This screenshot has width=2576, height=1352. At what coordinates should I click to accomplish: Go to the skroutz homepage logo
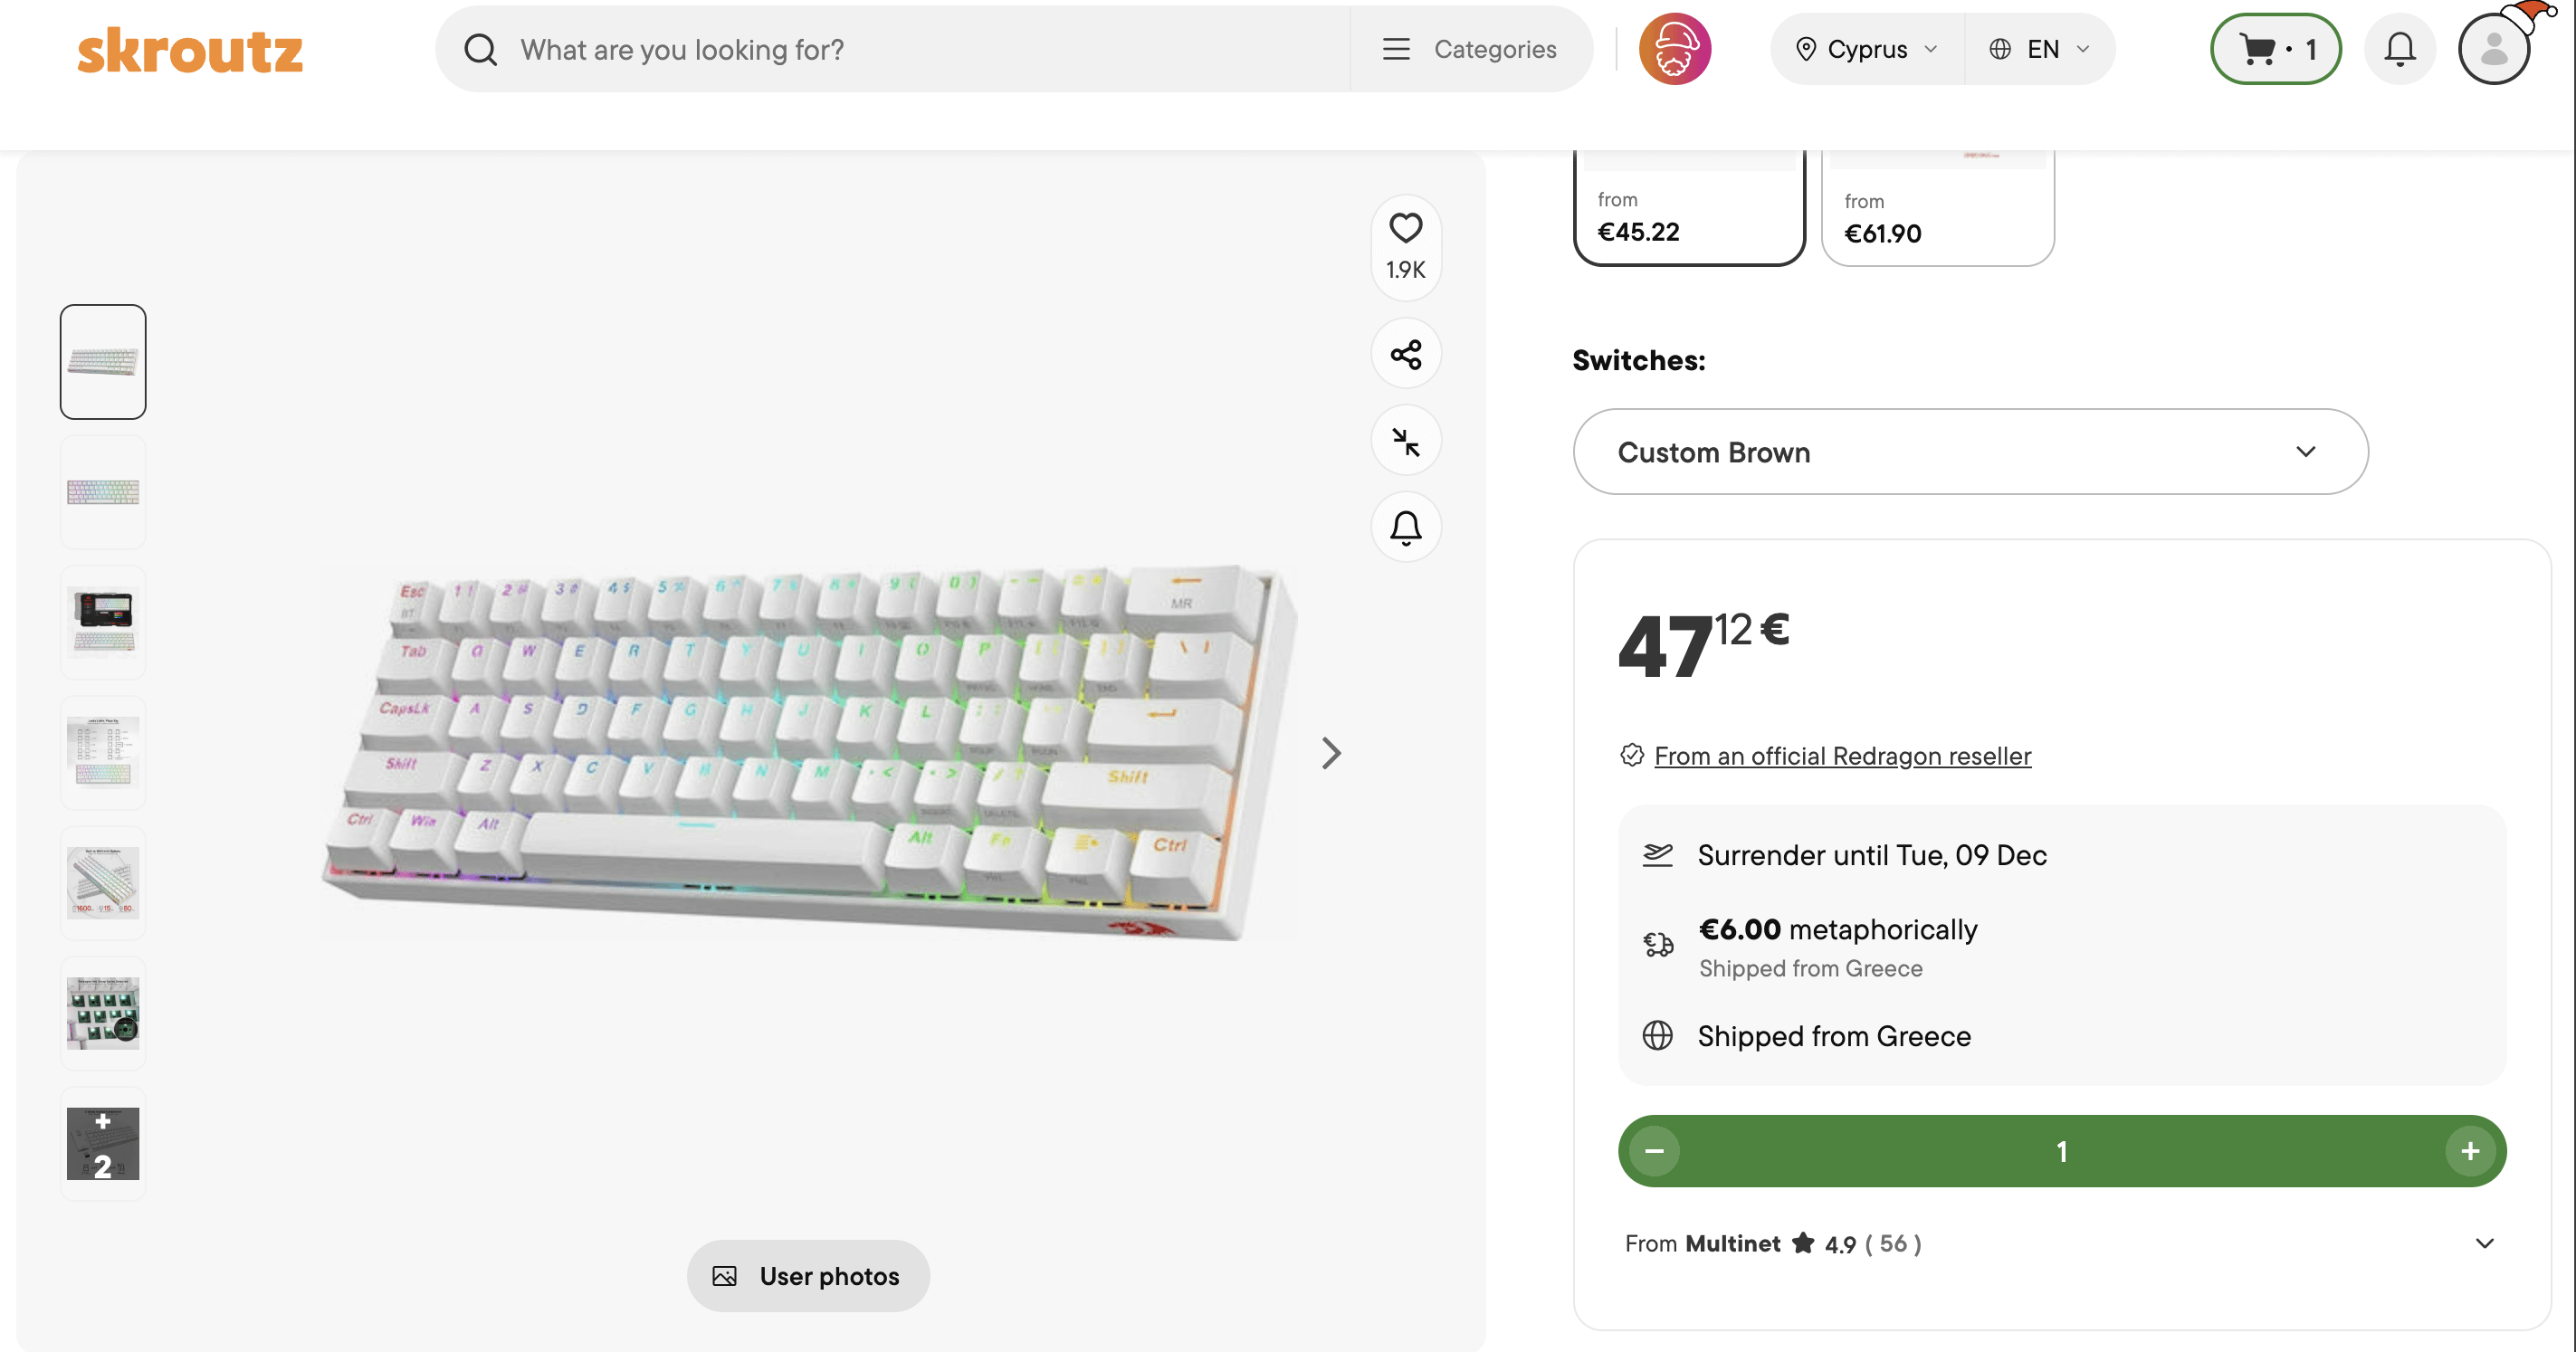pos(190,50)
